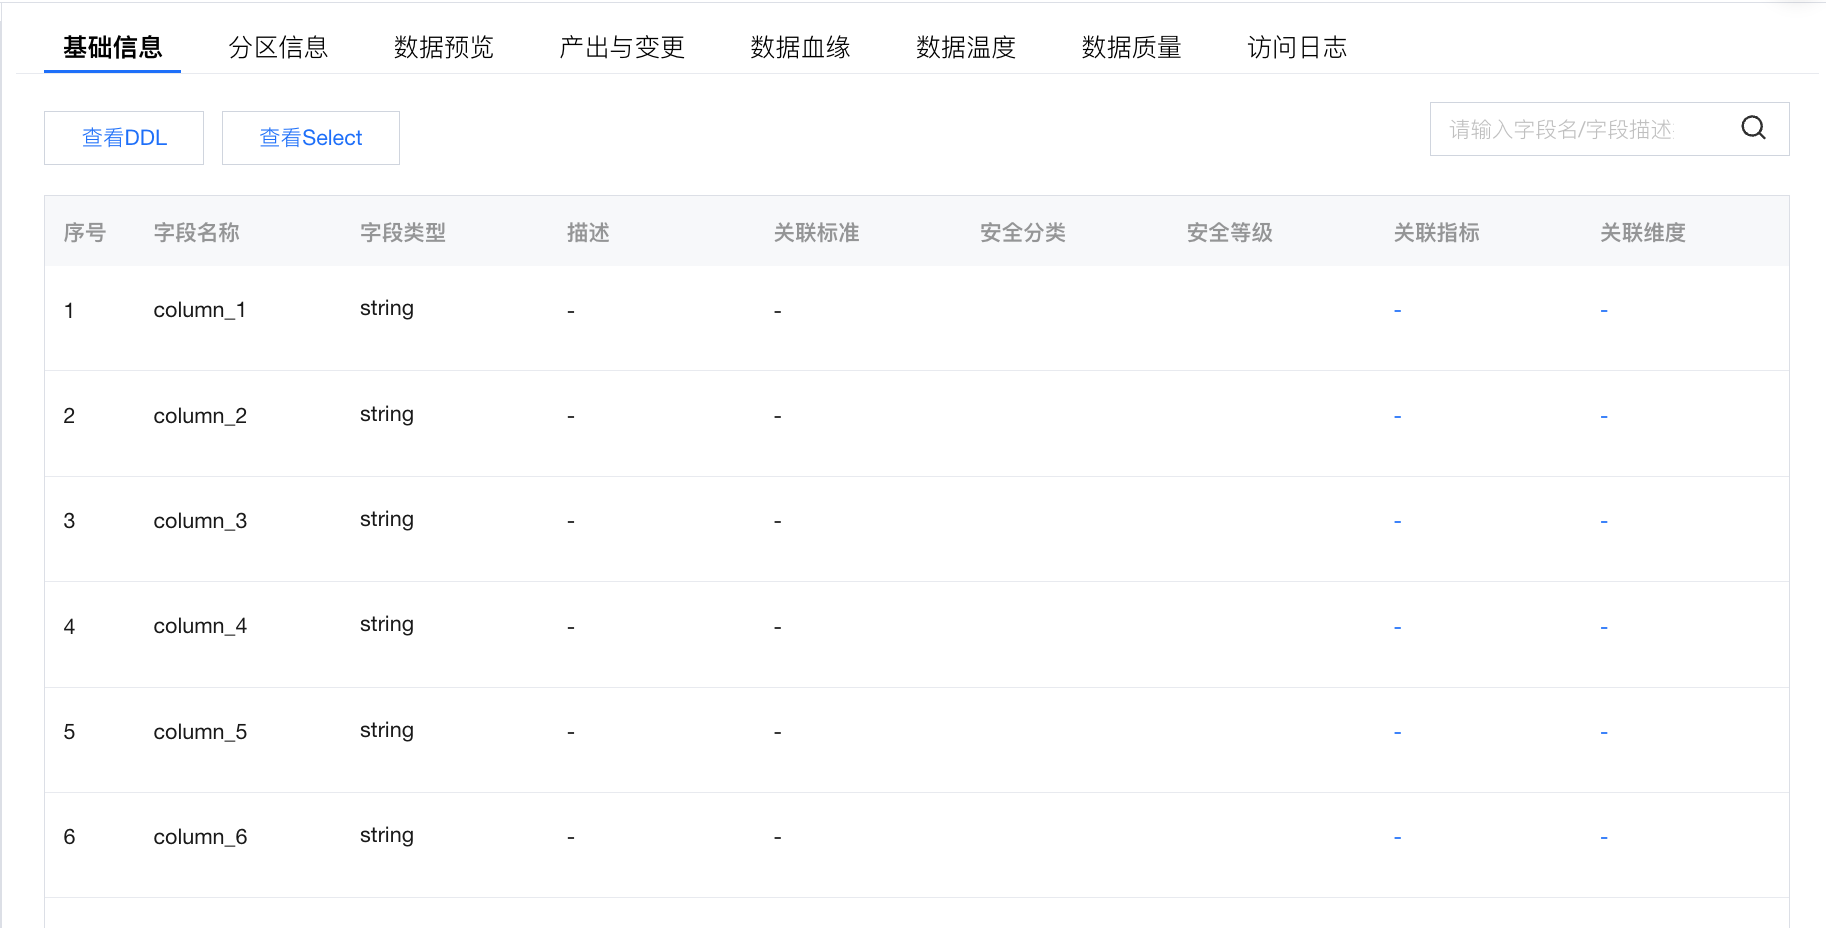Go to the 数据血缘 tab
The width and height of the screenshot is (1826, 928).
pos(800,47)
